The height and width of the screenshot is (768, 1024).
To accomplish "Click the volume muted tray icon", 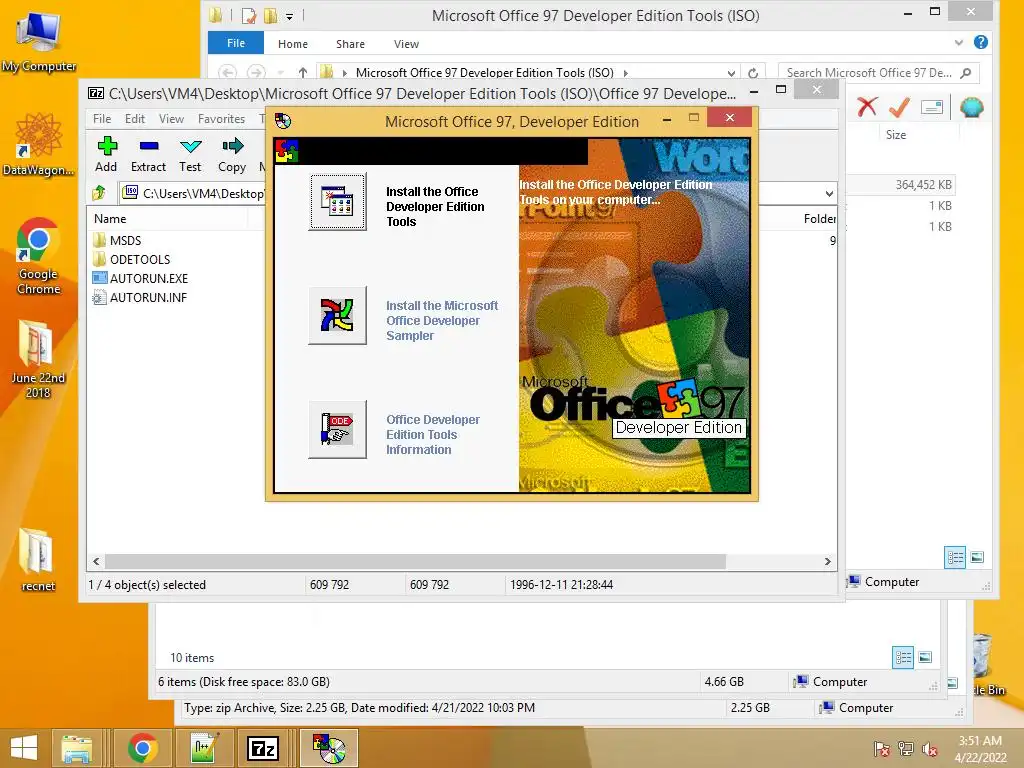I will click(x=930, y=749).
